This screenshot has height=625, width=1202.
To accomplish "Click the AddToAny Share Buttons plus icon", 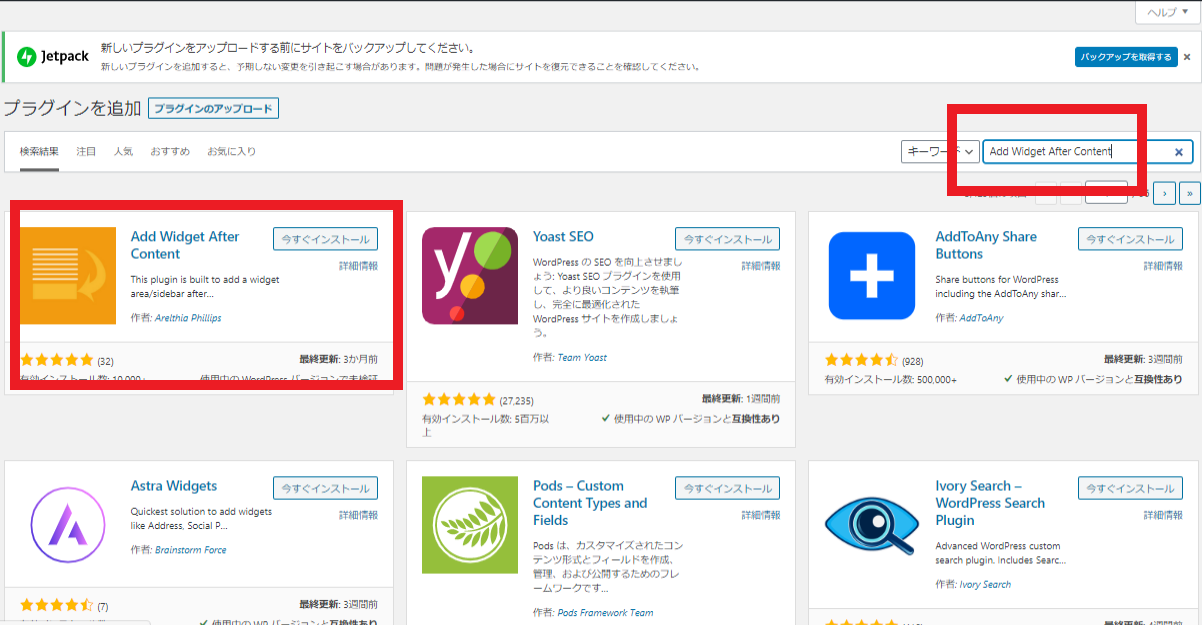I will [x=872, y=276].
